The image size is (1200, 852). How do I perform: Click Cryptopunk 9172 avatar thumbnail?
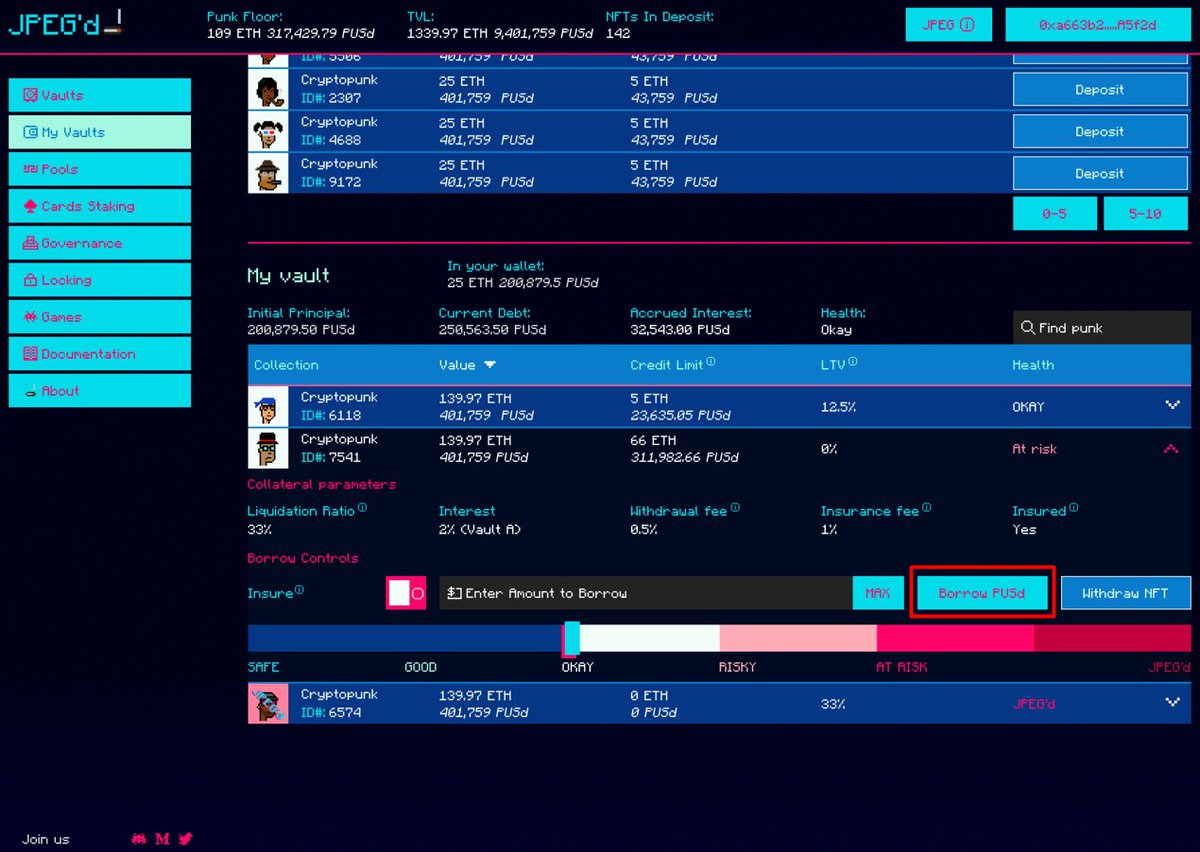point(268,174)
